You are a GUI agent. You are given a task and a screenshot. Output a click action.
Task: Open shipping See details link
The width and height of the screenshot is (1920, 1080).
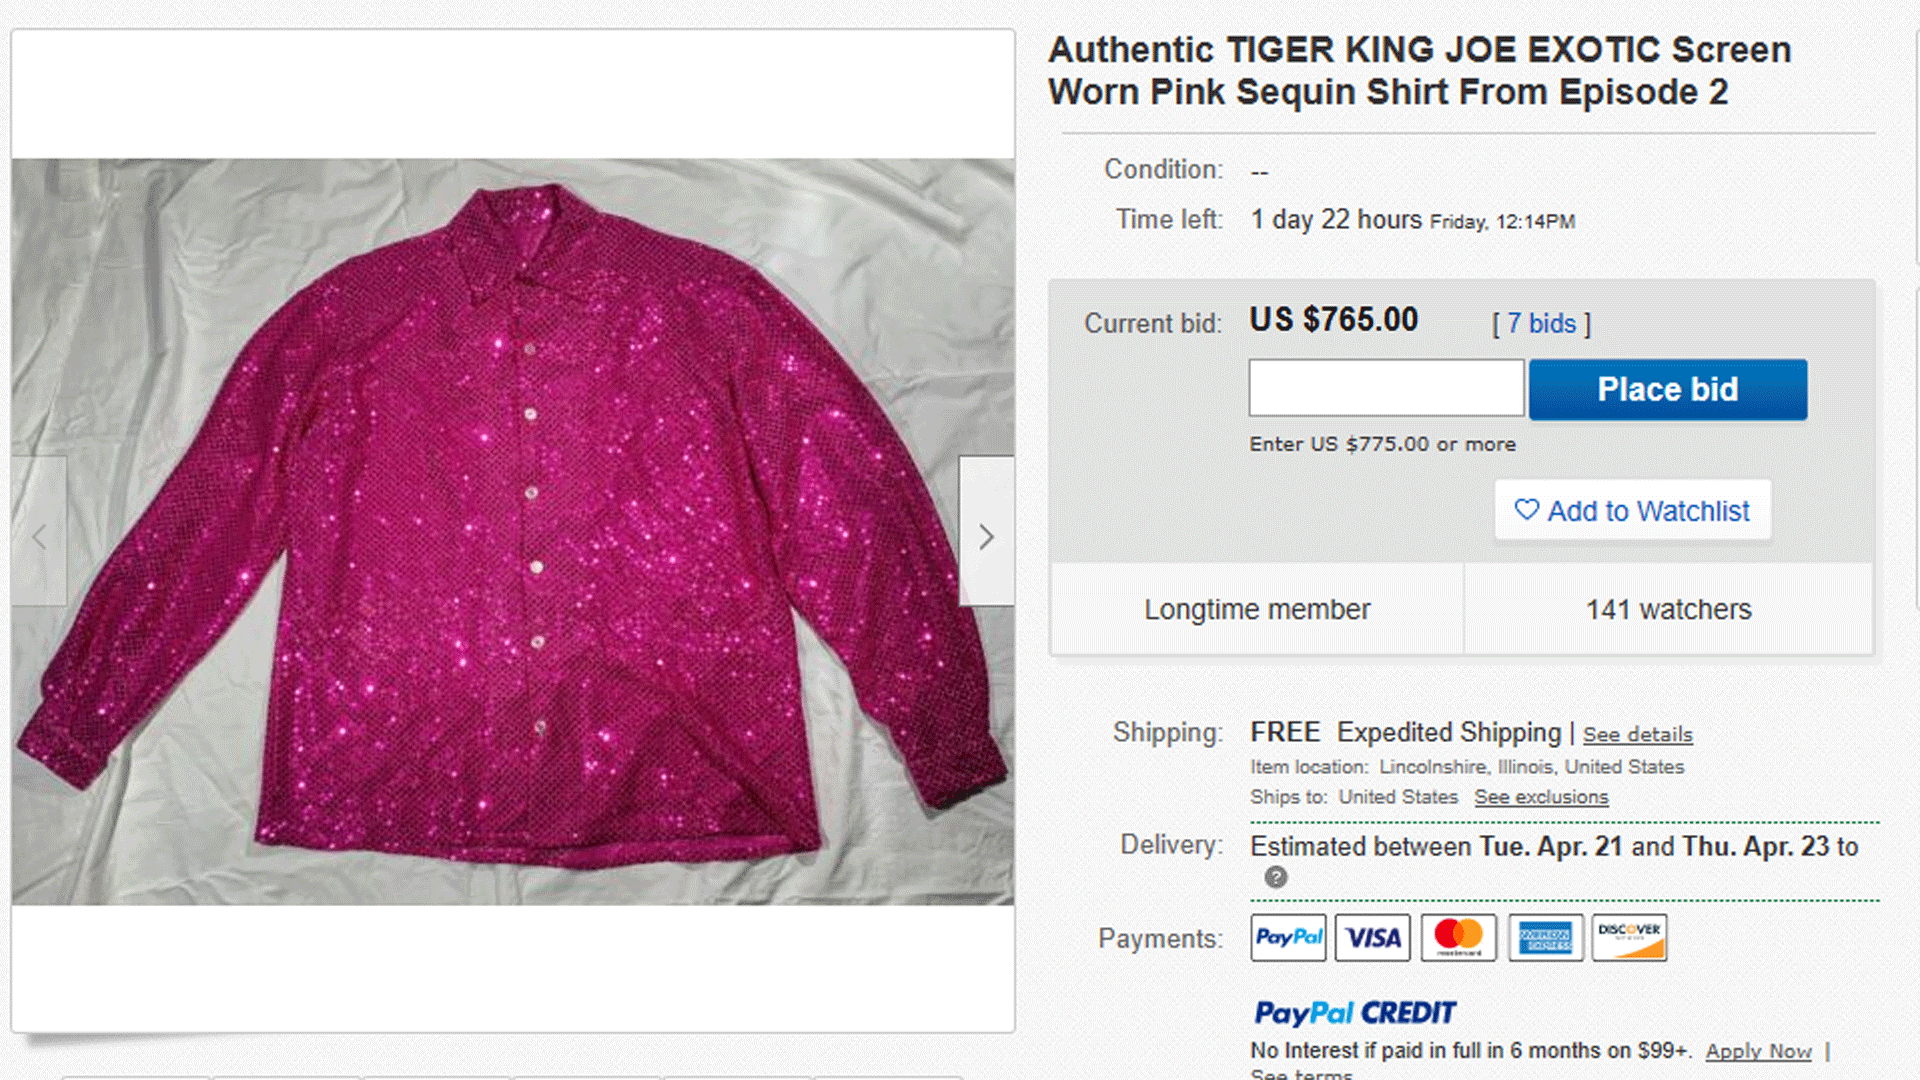[1637, 735]
